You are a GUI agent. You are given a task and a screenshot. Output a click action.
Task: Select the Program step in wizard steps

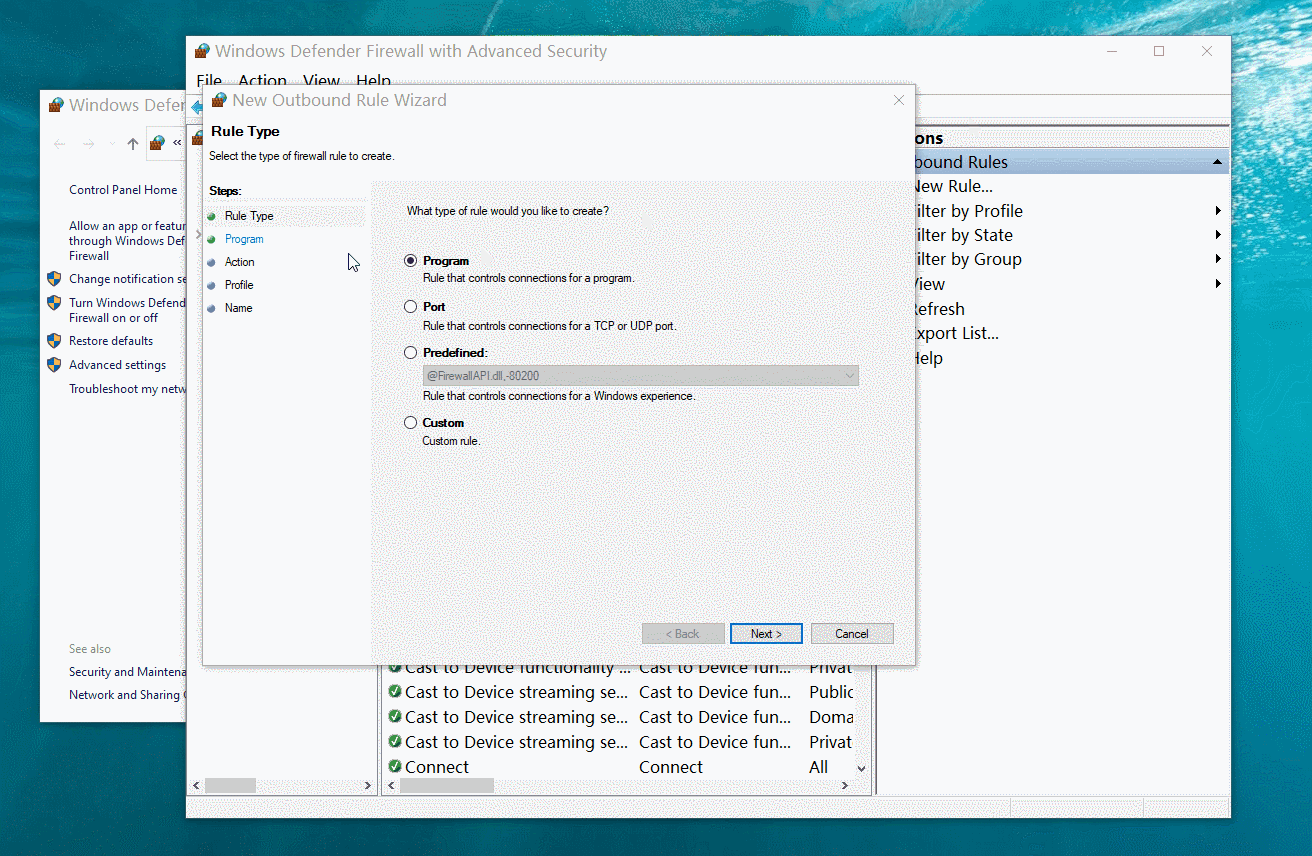pyautogui.click(x=244, y=239)
